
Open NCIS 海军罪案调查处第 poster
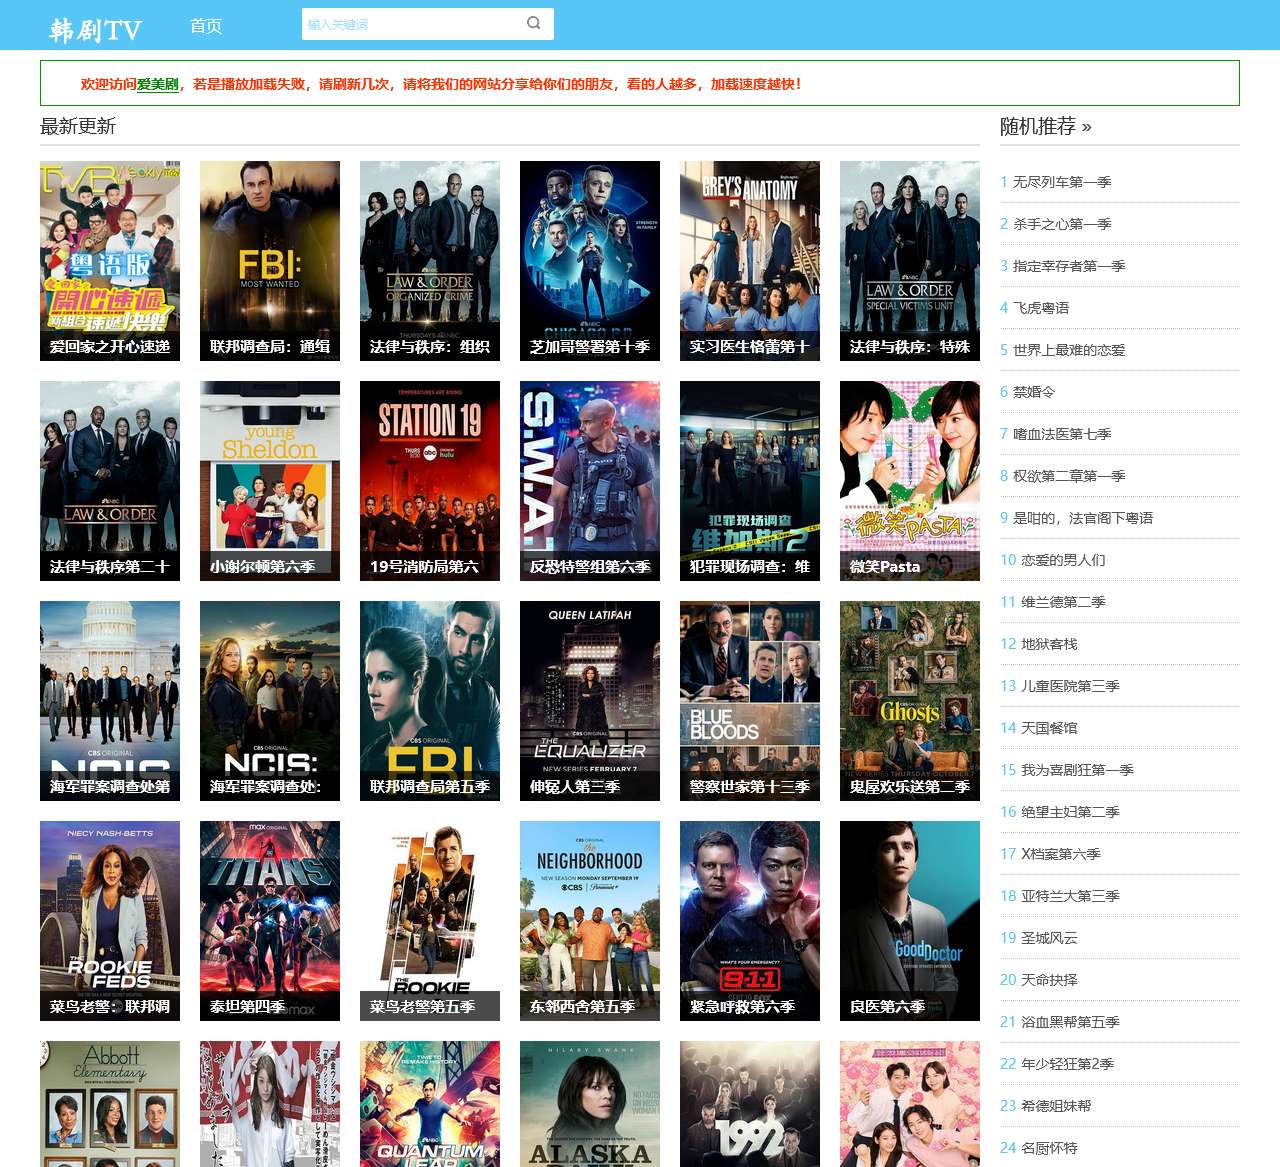coord(110,701)
